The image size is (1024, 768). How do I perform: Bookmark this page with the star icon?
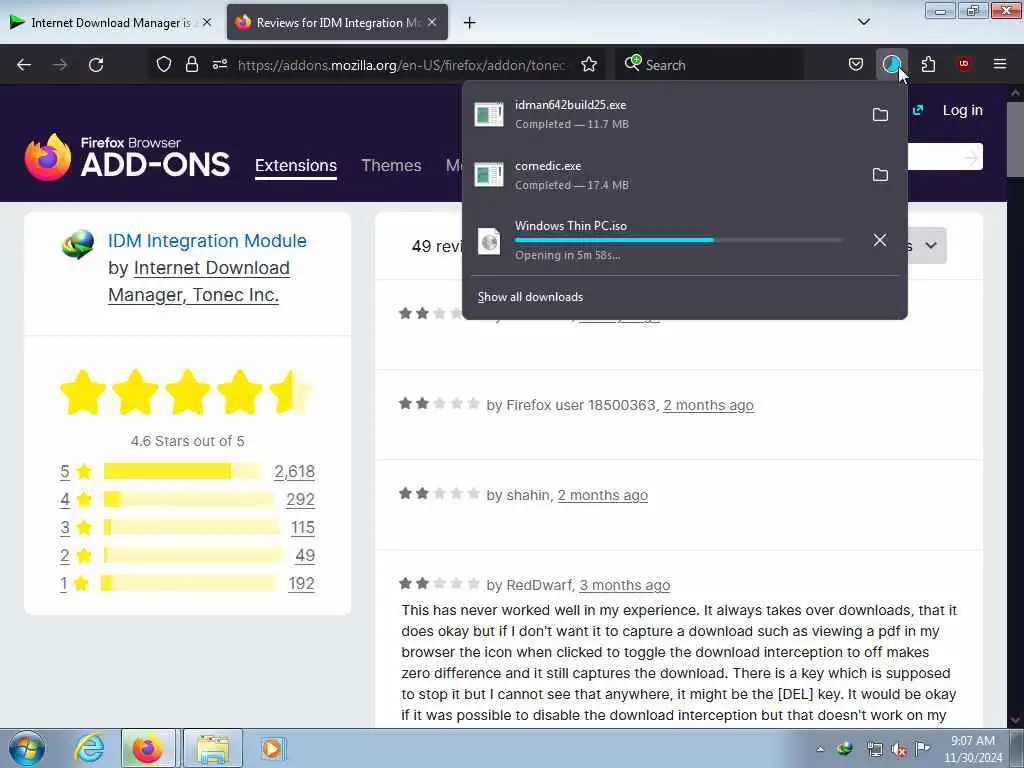tap(589, 64)
